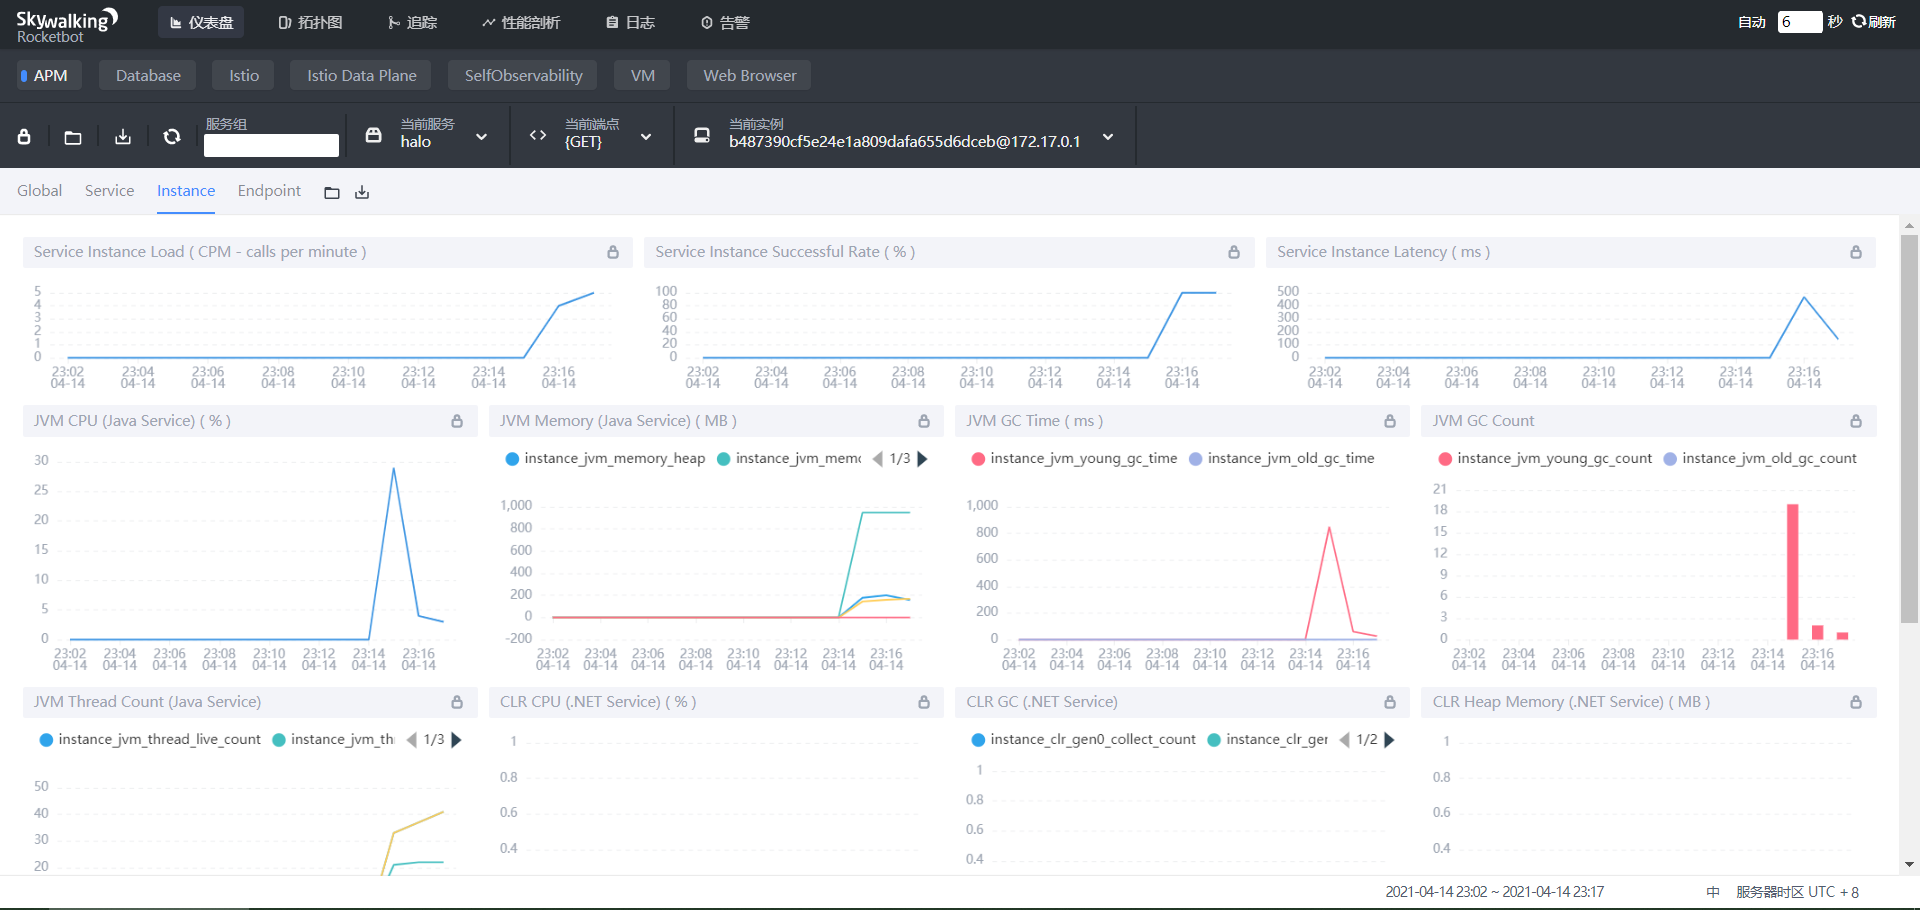The width and height of the screenshot is (1920, 910).
Task: Go to next JVM Thread legend page
Action: click(x=457, y=740)
